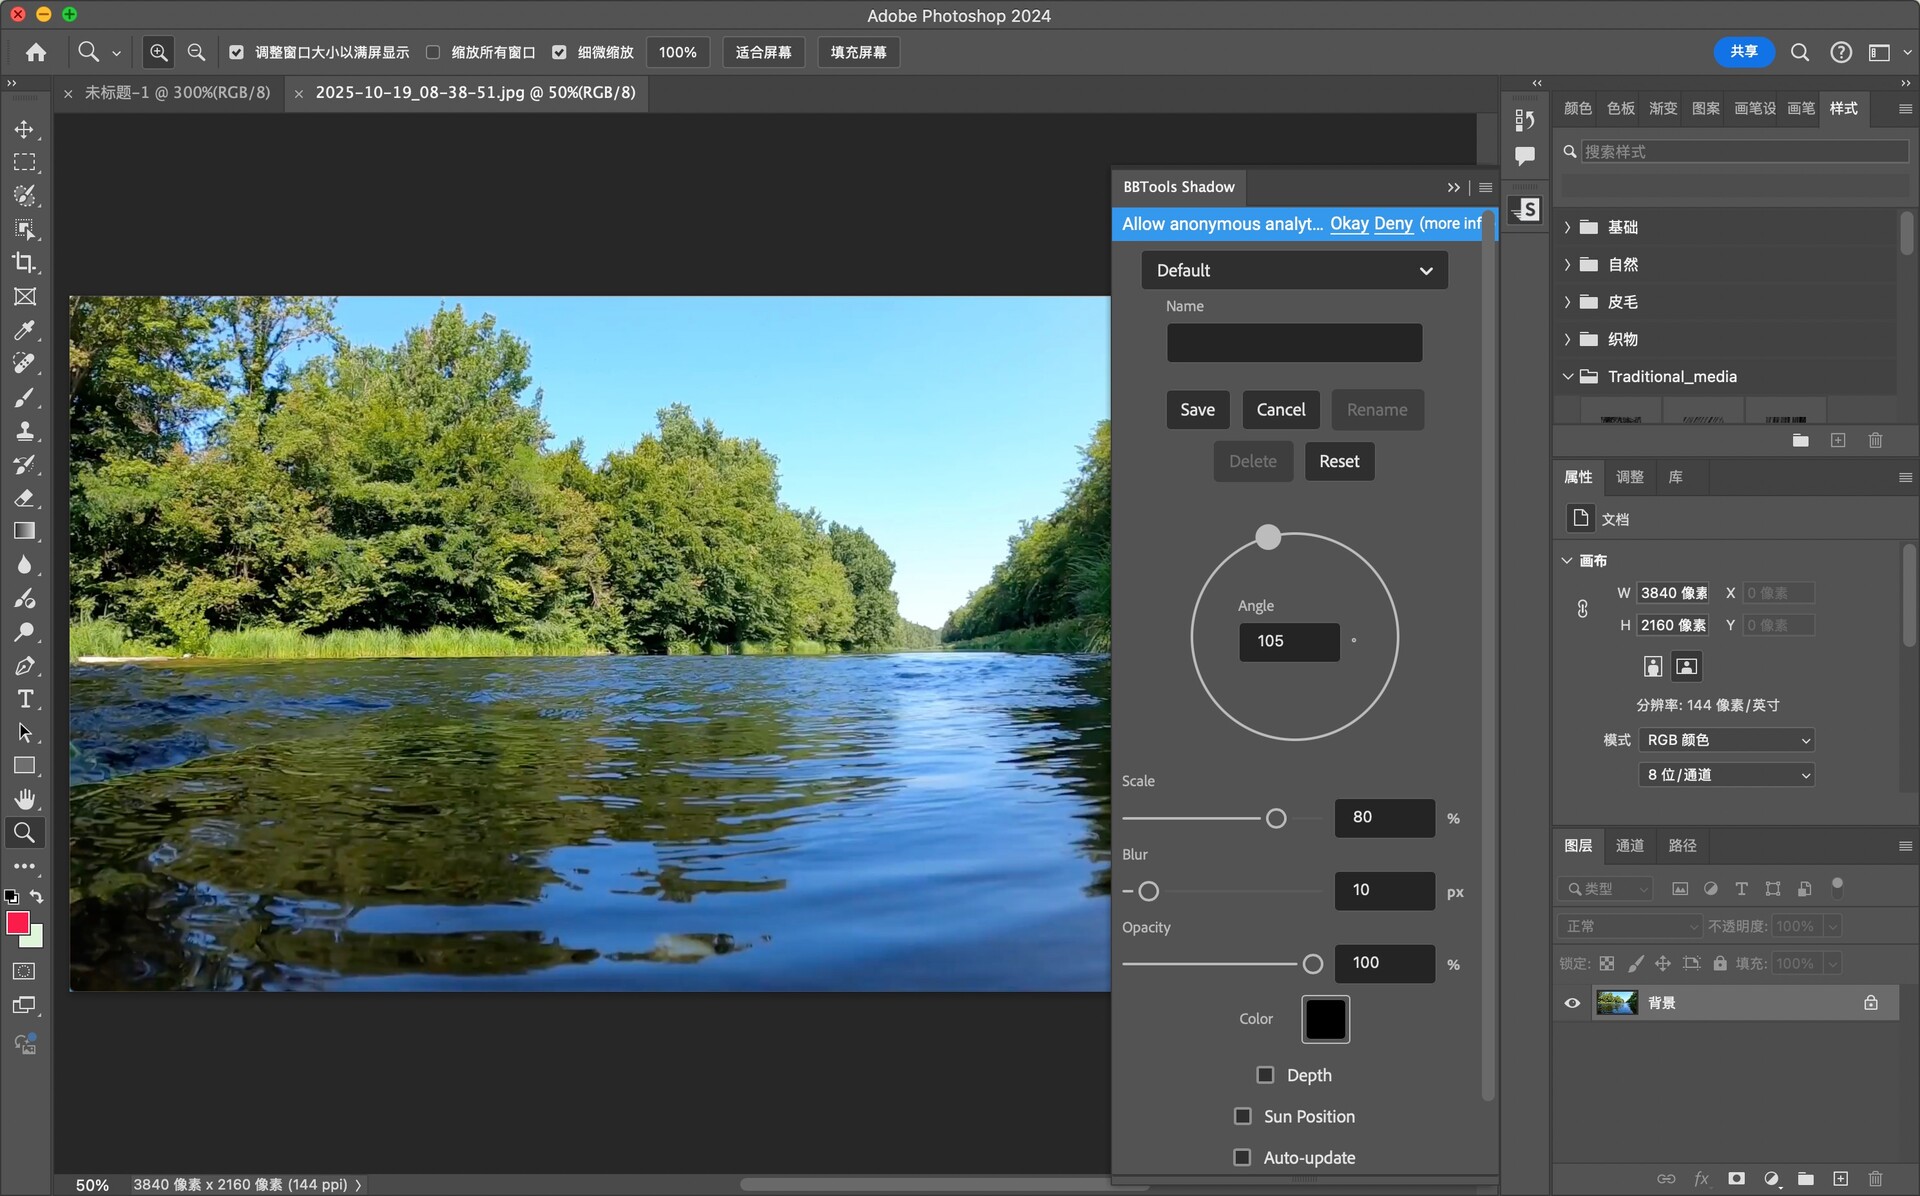This screenshot has height=1196, width=1920.
Task: Select the Brush tool
Action: coord(24,398)
